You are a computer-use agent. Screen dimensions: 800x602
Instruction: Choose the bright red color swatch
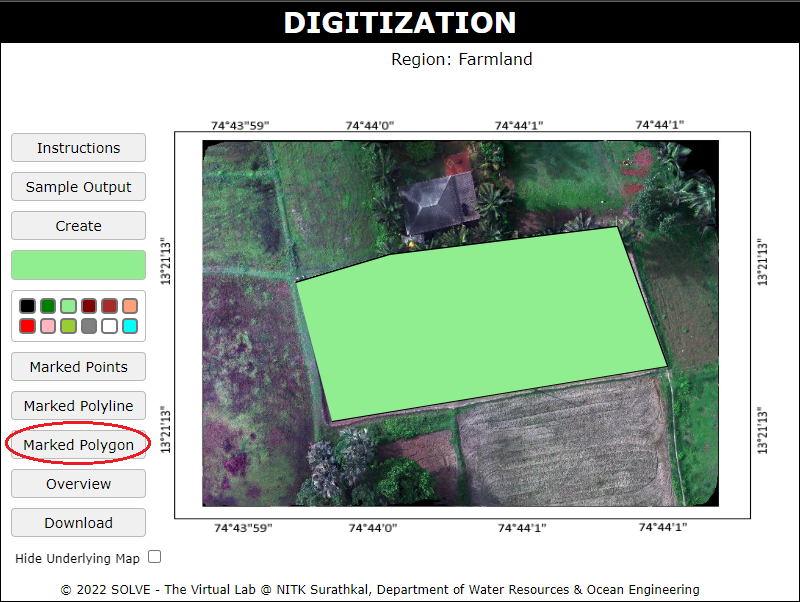tap(27, 326)
